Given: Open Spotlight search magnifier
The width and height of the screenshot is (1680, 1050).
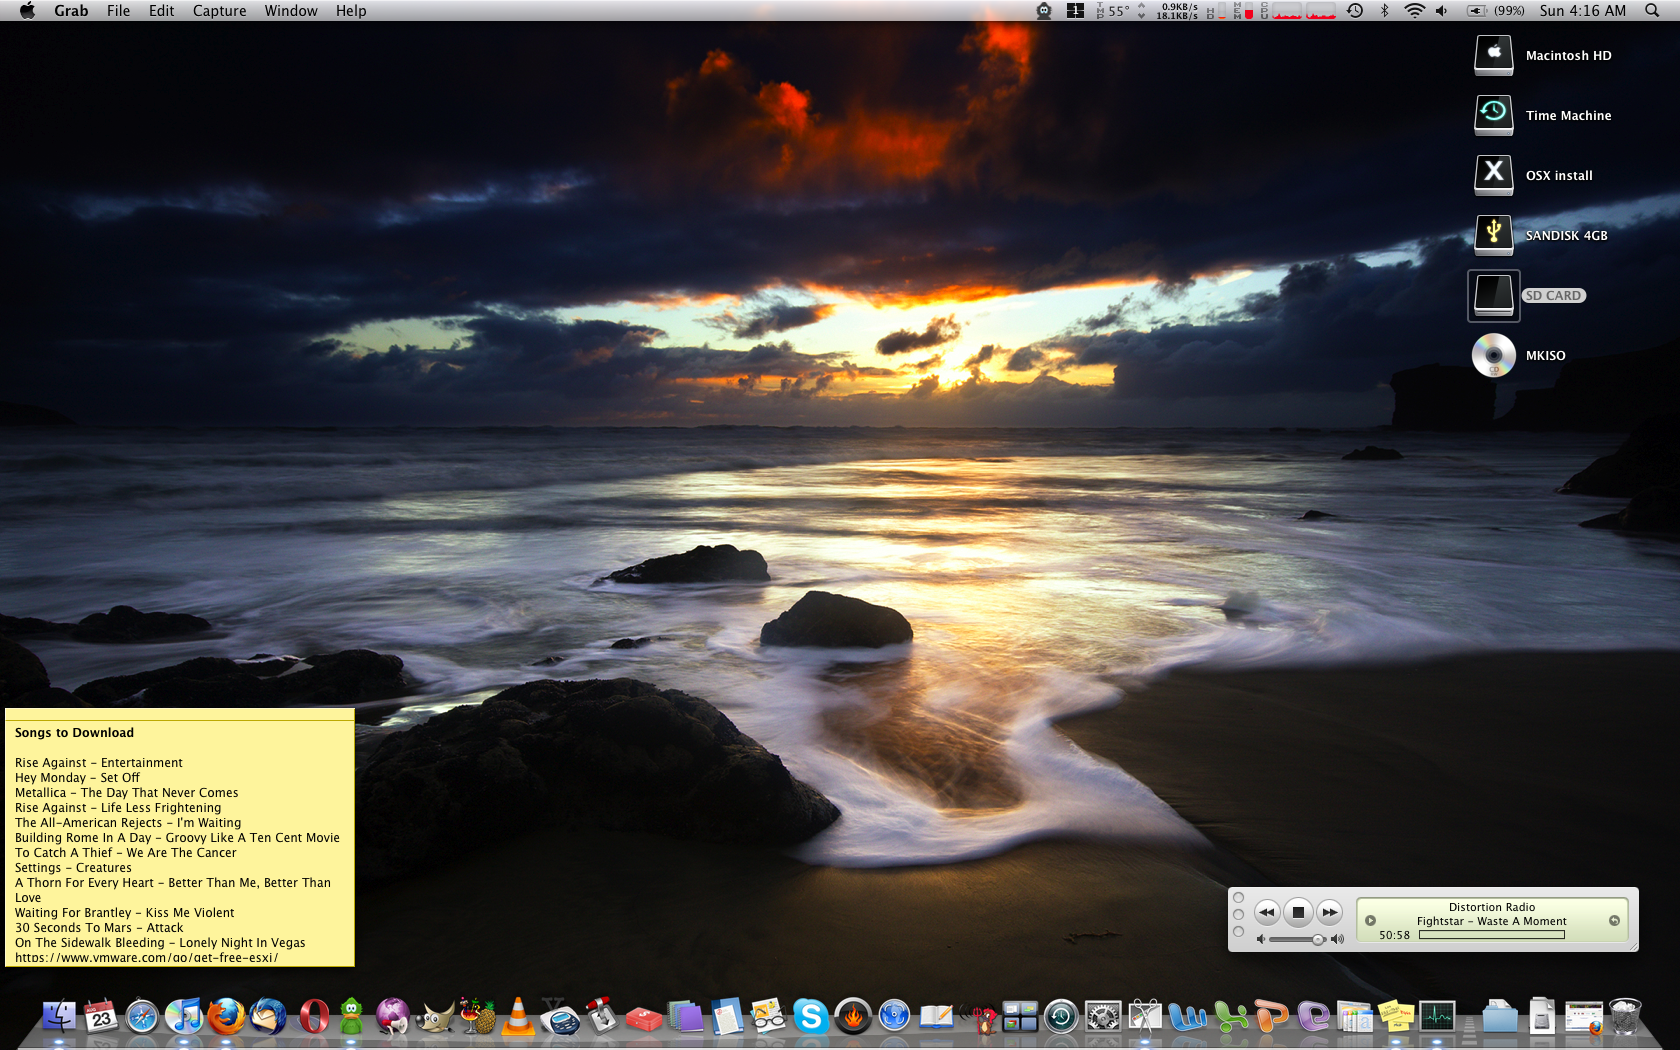Looking at the screenshot, I should tap(1651, 11).
